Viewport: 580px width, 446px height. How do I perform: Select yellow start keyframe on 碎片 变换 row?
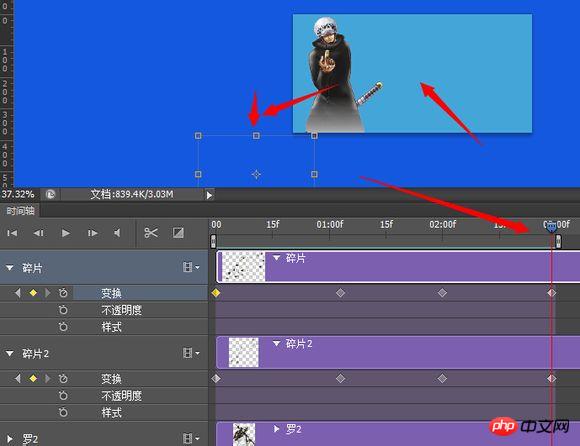click(216, 293)
